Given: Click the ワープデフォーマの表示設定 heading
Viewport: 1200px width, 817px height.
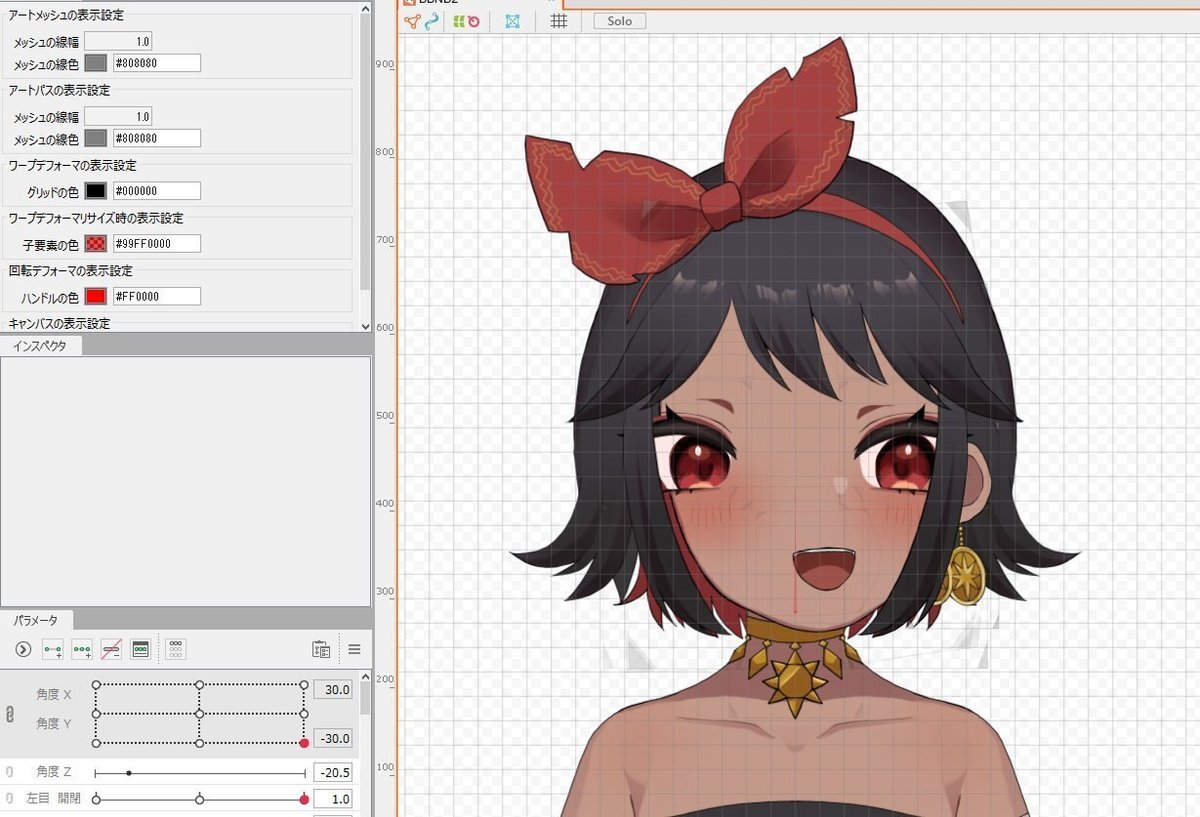Looking at the screenshot, I should [x=72, y=165].
